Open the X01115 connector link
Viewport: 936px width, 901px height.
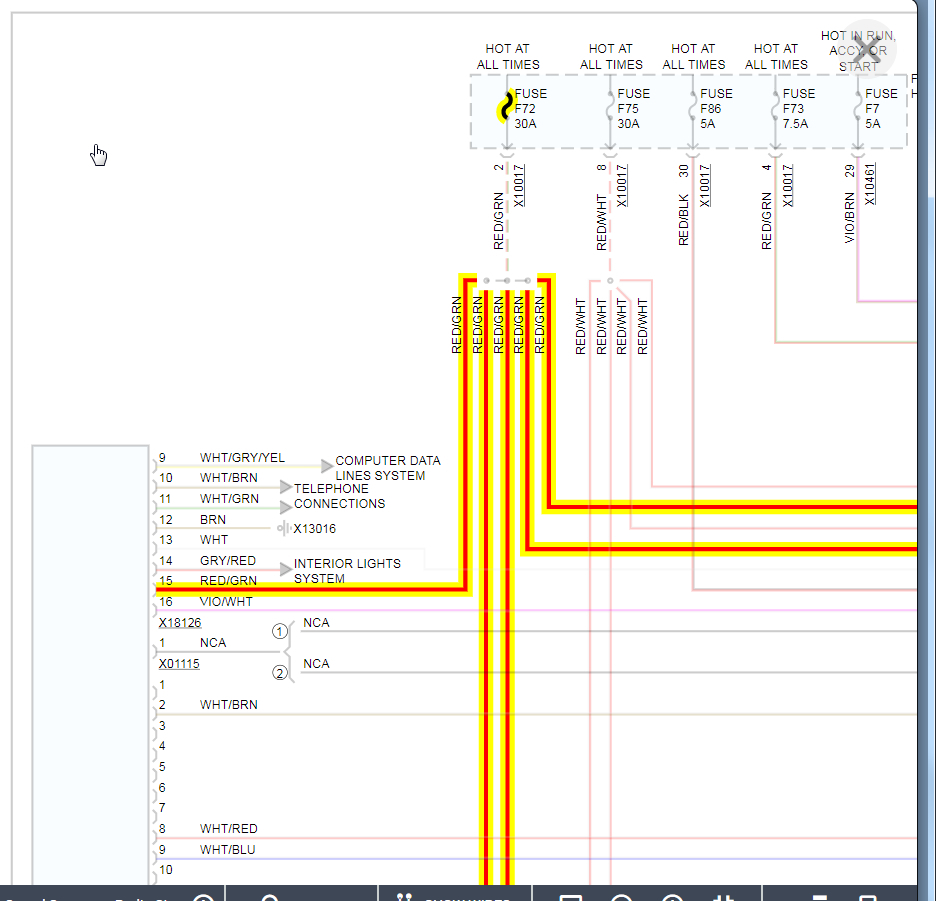coord(179,664)
